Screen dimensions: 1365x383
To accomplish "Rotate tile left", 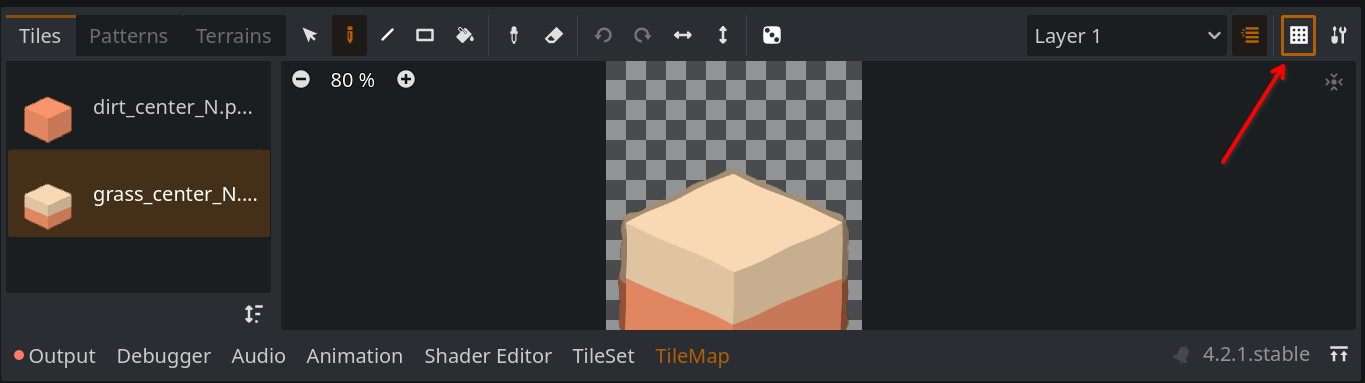I will tap(603, 35).
